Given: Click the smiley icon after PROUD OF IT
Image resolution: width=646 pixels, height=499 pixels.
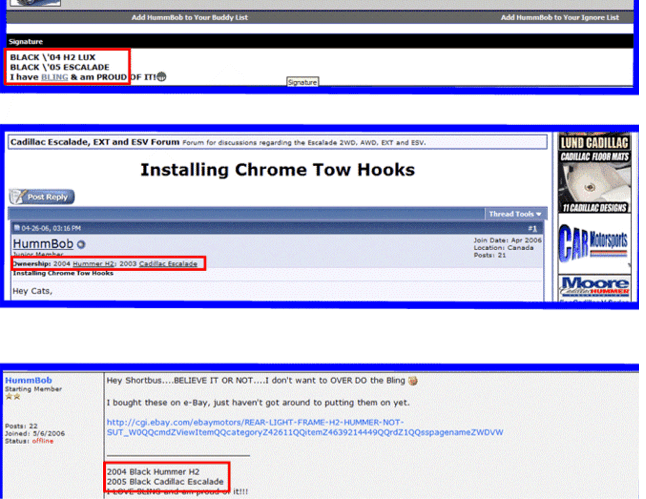Looking at the screenshot, I should pyautogui.click(x=162, y=77).
